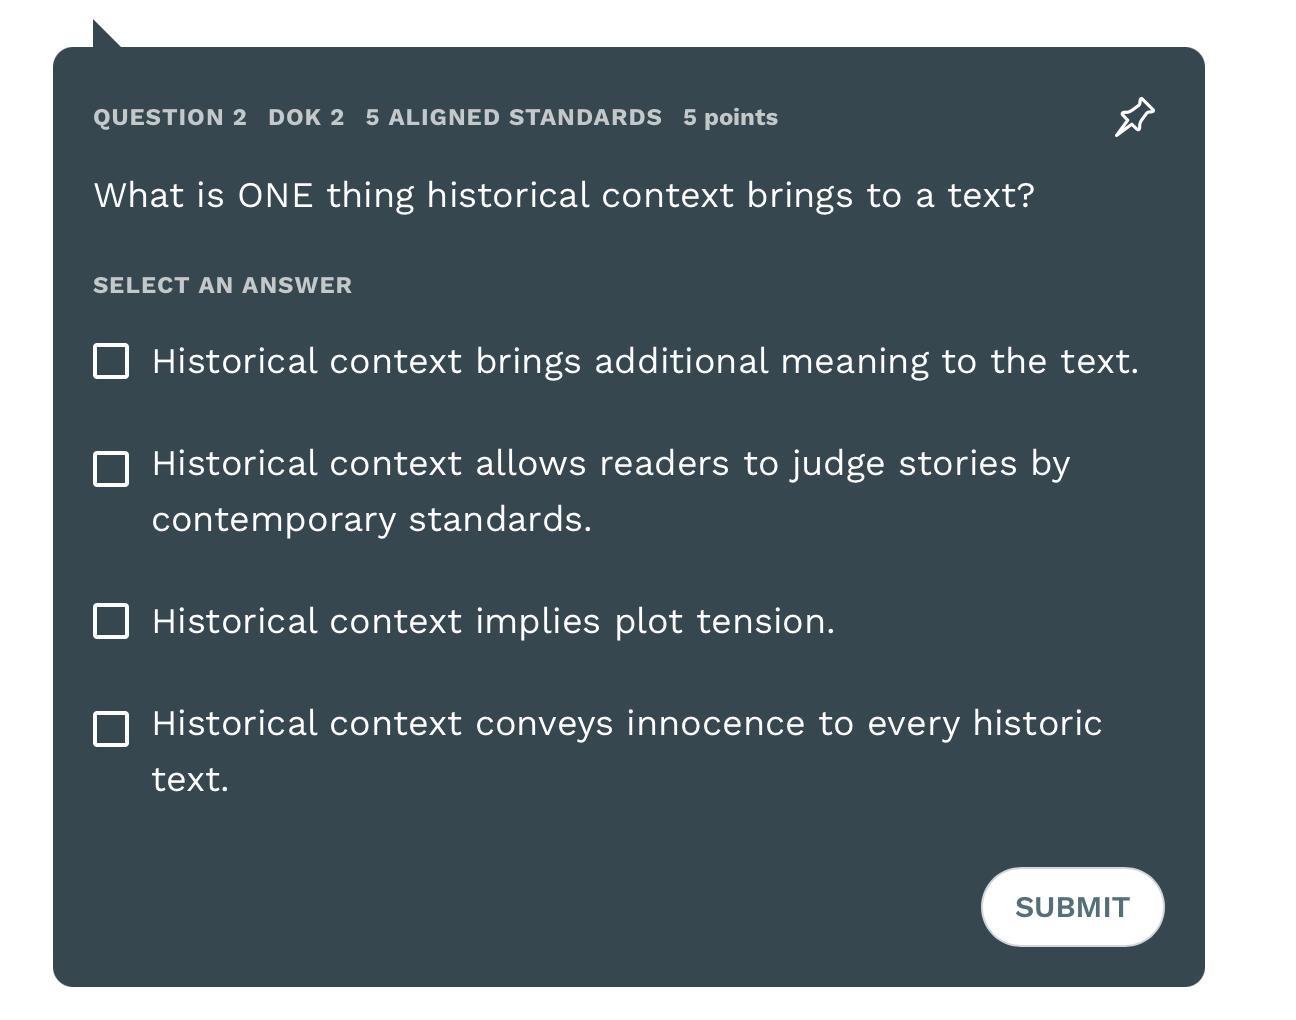The width and height of the screenshot is (1296, 1020).
Task: Mark the 'conveys innocence' answer checkbox
Action: tap(111, 729)
